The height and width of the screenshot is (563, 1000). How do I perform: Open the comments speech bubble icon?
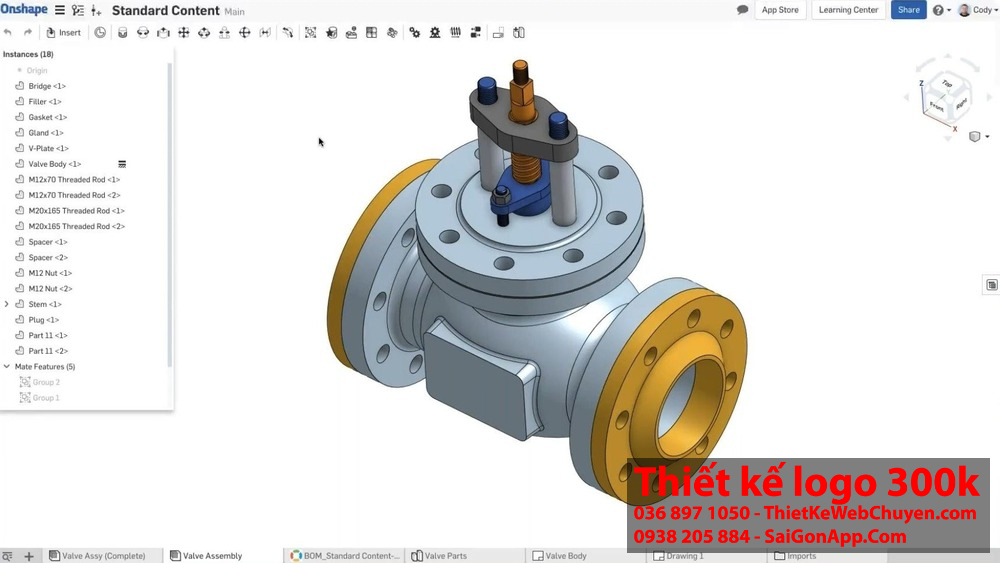pos(742,10)
